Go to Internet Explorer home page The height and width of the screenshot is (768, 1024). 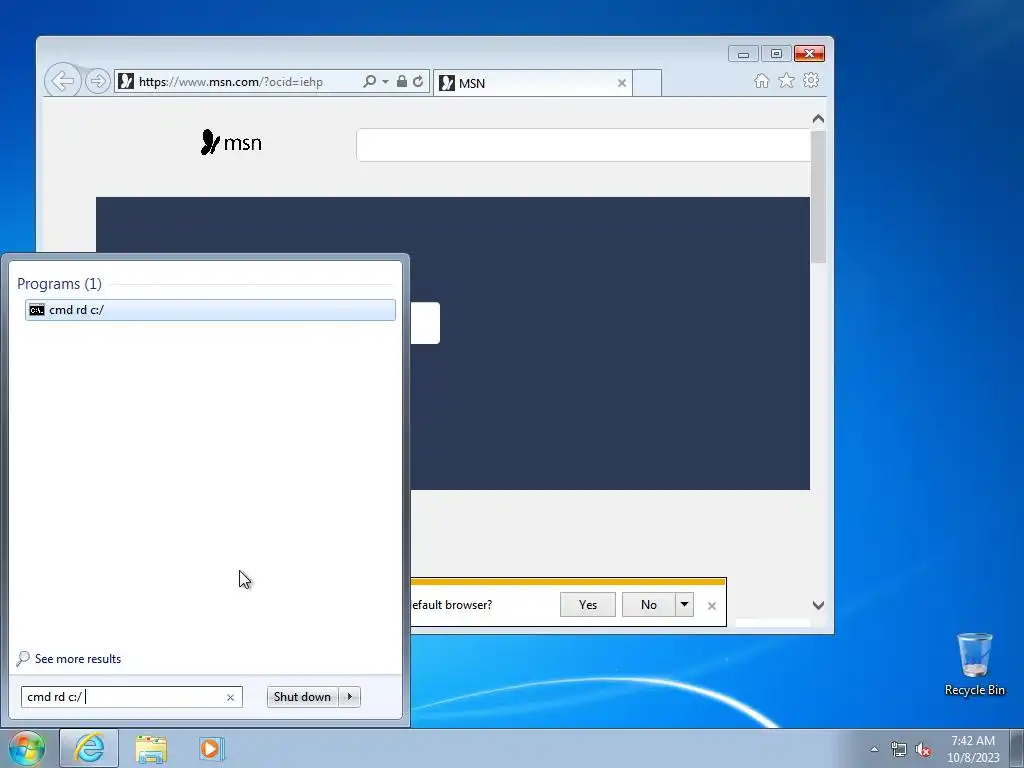[761, 80]
